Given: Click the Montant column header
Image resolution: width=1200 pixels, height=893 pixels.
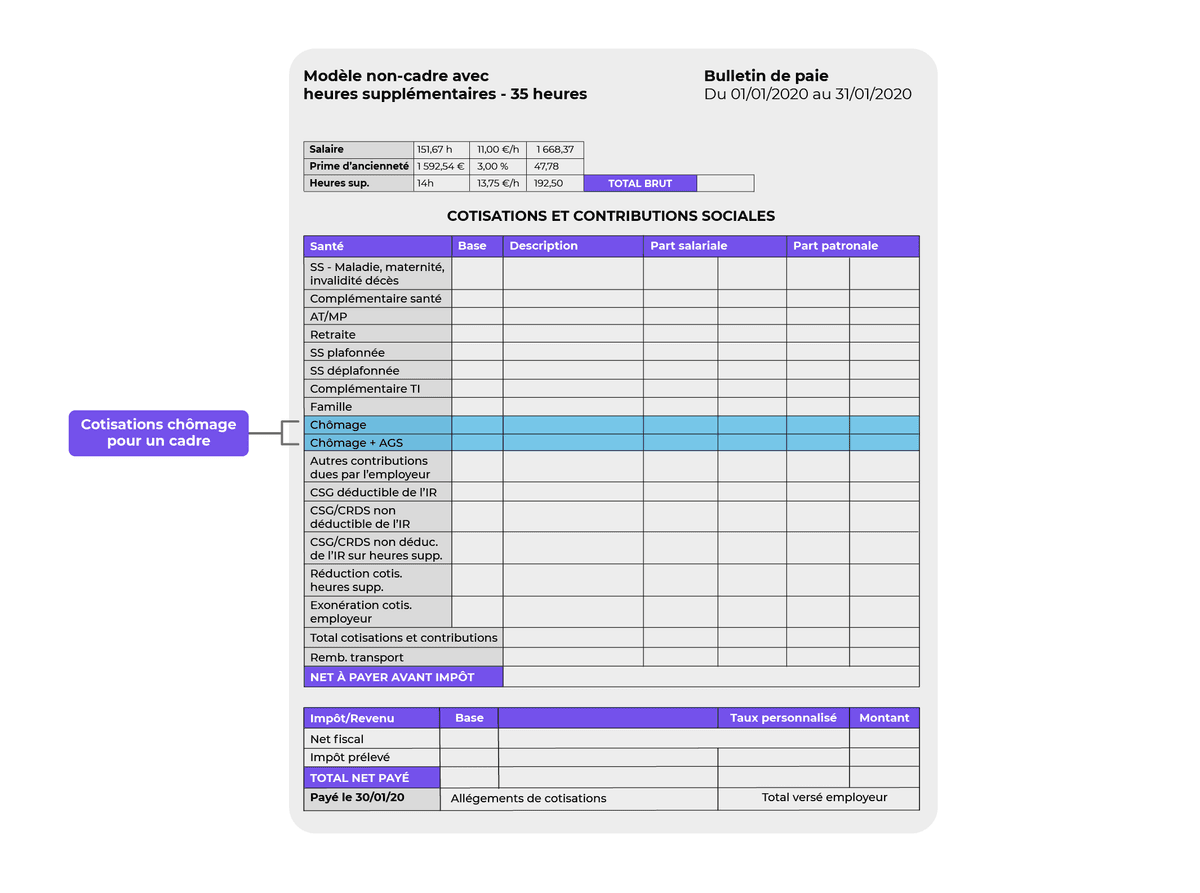Looking at the screenshot, I should (884, 718).
